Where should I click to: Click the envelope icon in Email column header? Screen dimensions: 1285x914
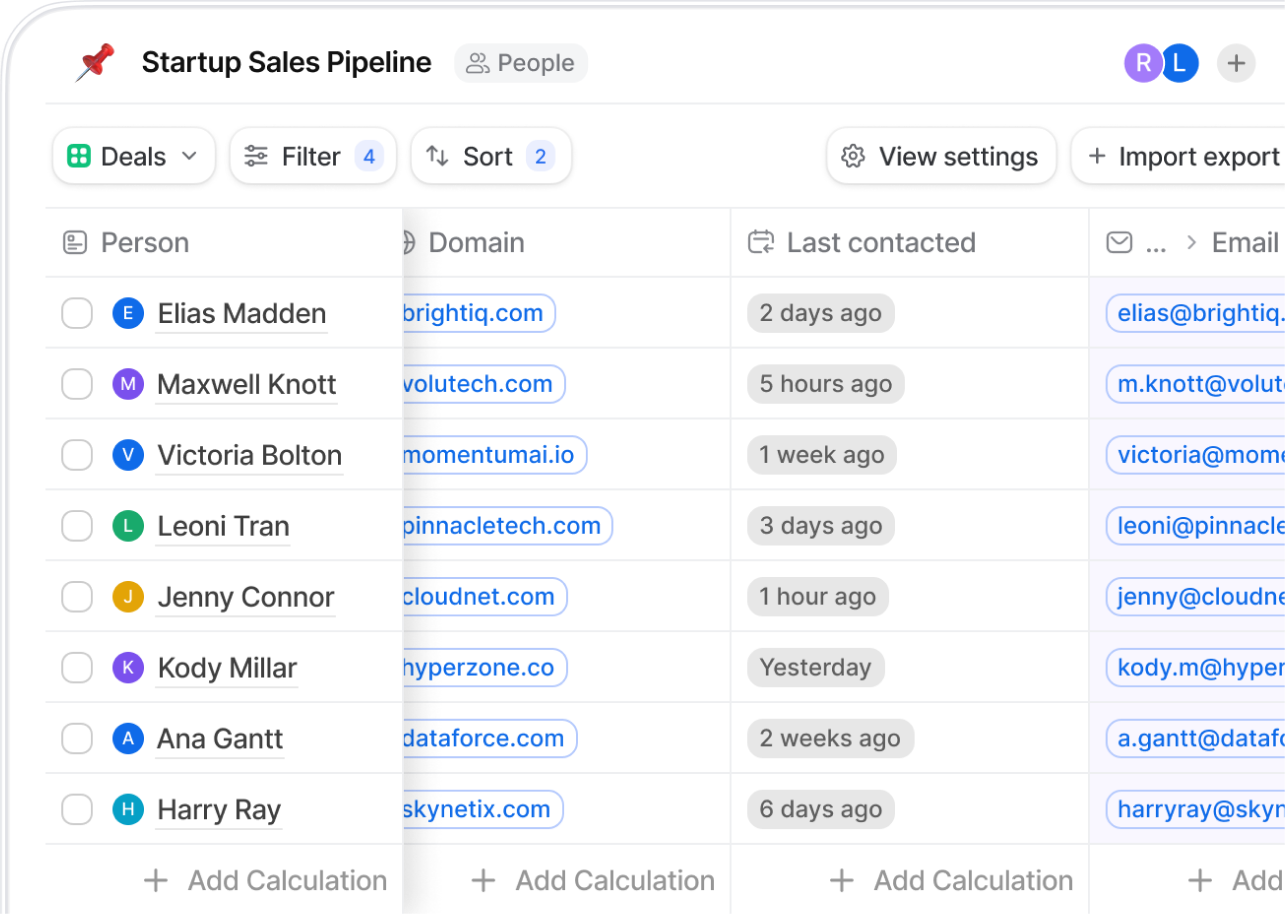1119,243
